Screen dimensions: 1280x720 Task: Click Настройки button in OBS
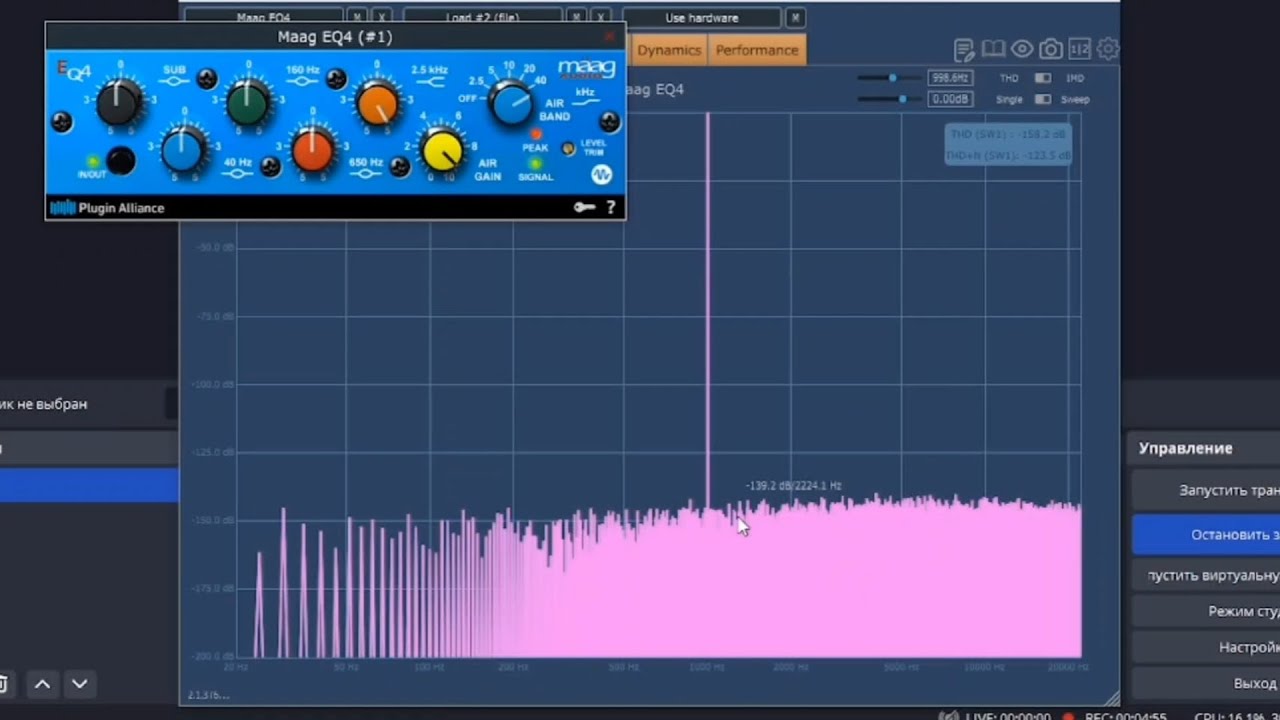coord(1206,648)
